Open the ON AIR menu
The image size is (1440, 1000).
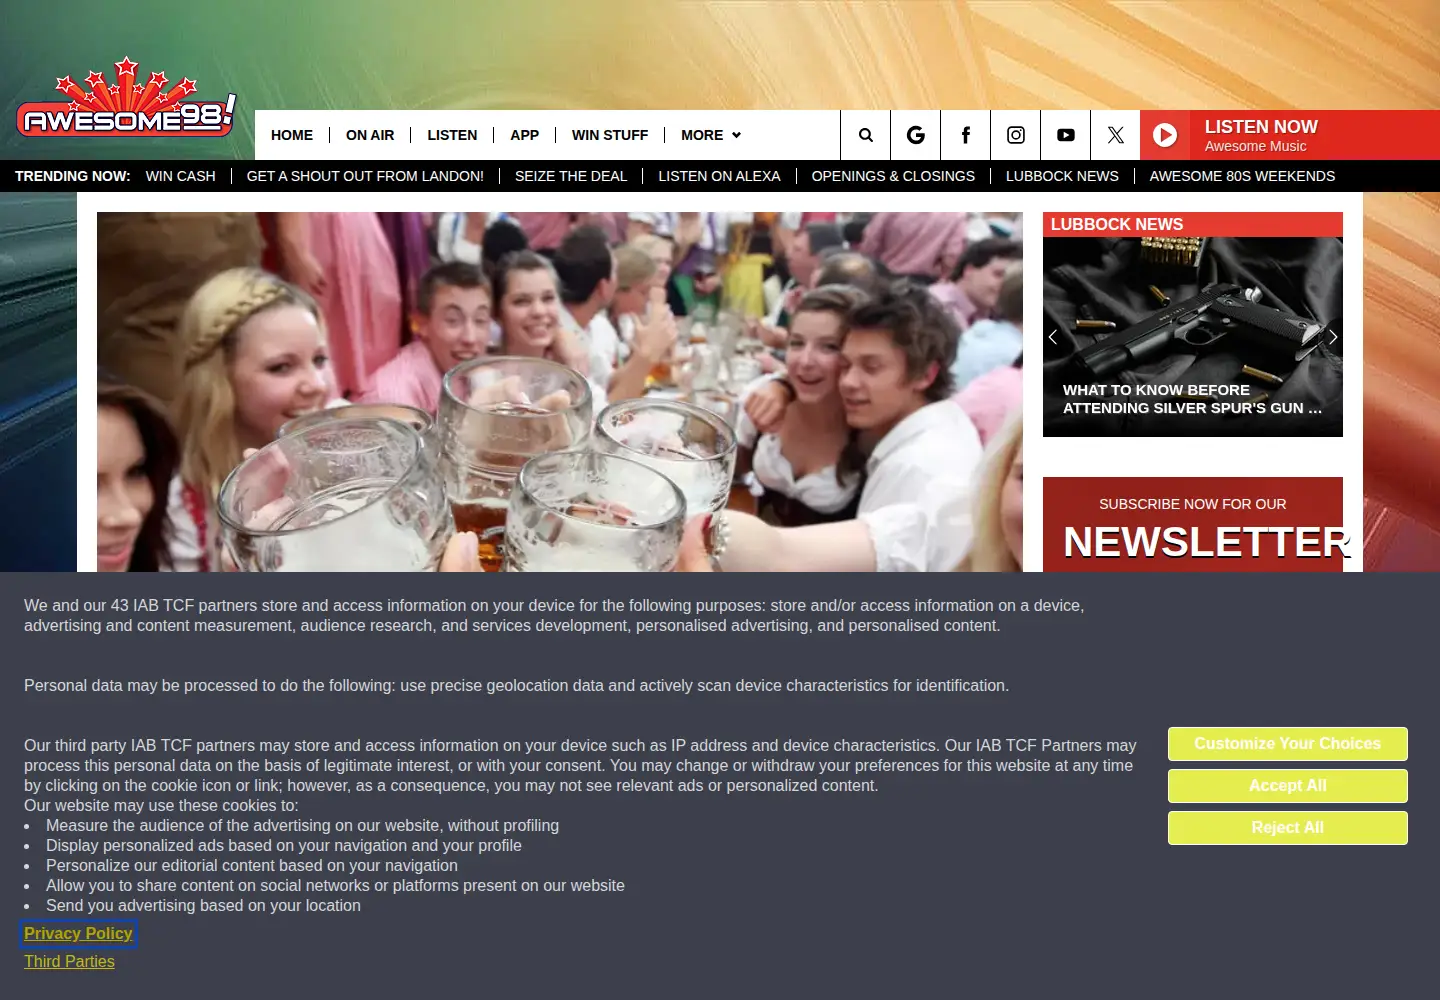(x=370, y=135)
